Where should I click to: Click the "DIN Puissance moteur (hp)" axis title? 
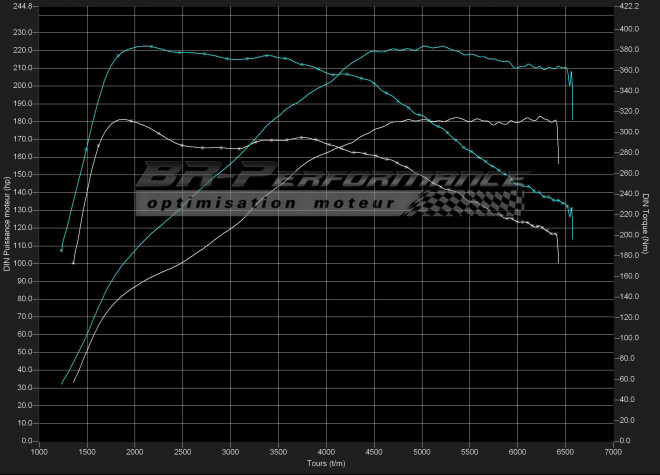click(x=7, y=223)
